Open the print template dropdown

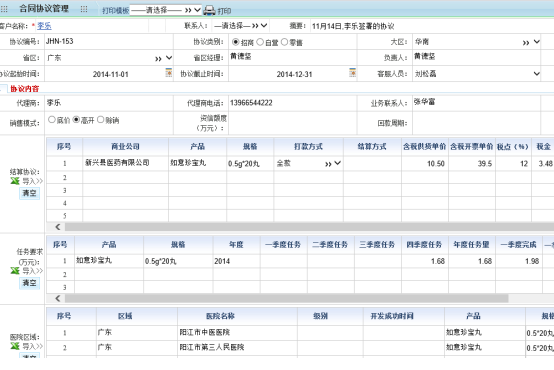(x=166, y=10)
